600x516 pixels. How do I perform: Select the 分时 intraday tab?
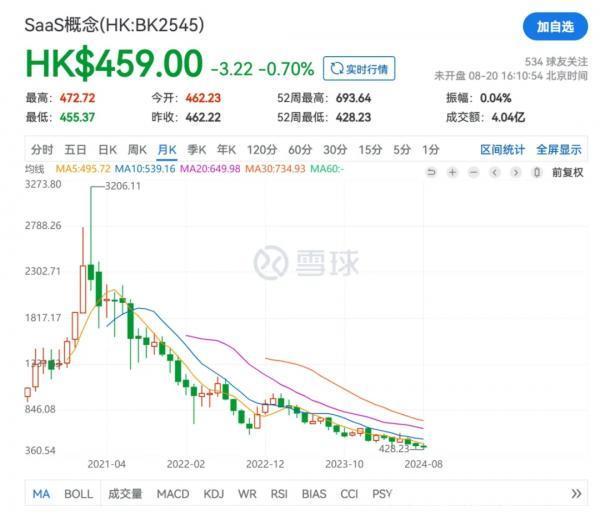43,150
